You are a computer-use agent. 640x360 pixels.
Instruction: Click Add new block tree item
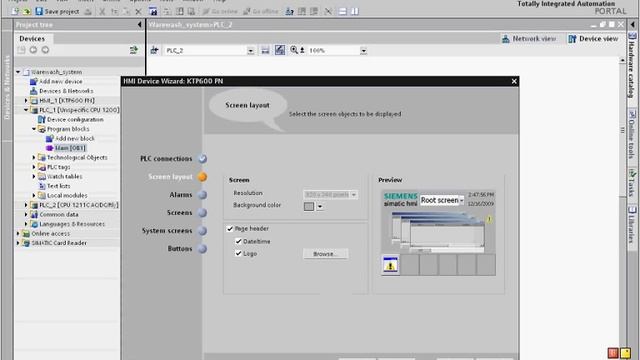[x=75, y=138]
